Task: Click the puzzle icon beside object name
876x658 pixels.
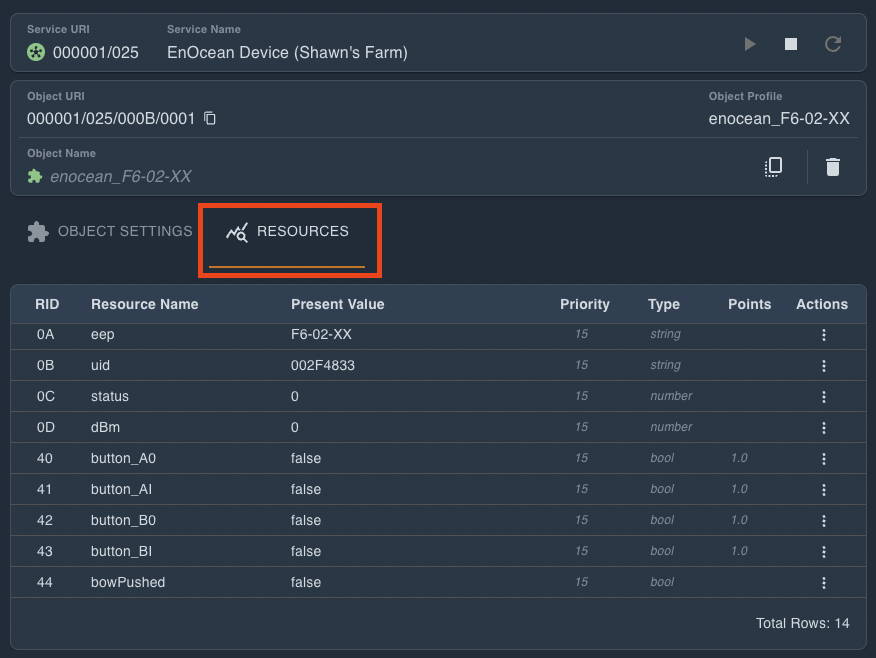Action: coord(35,176)
